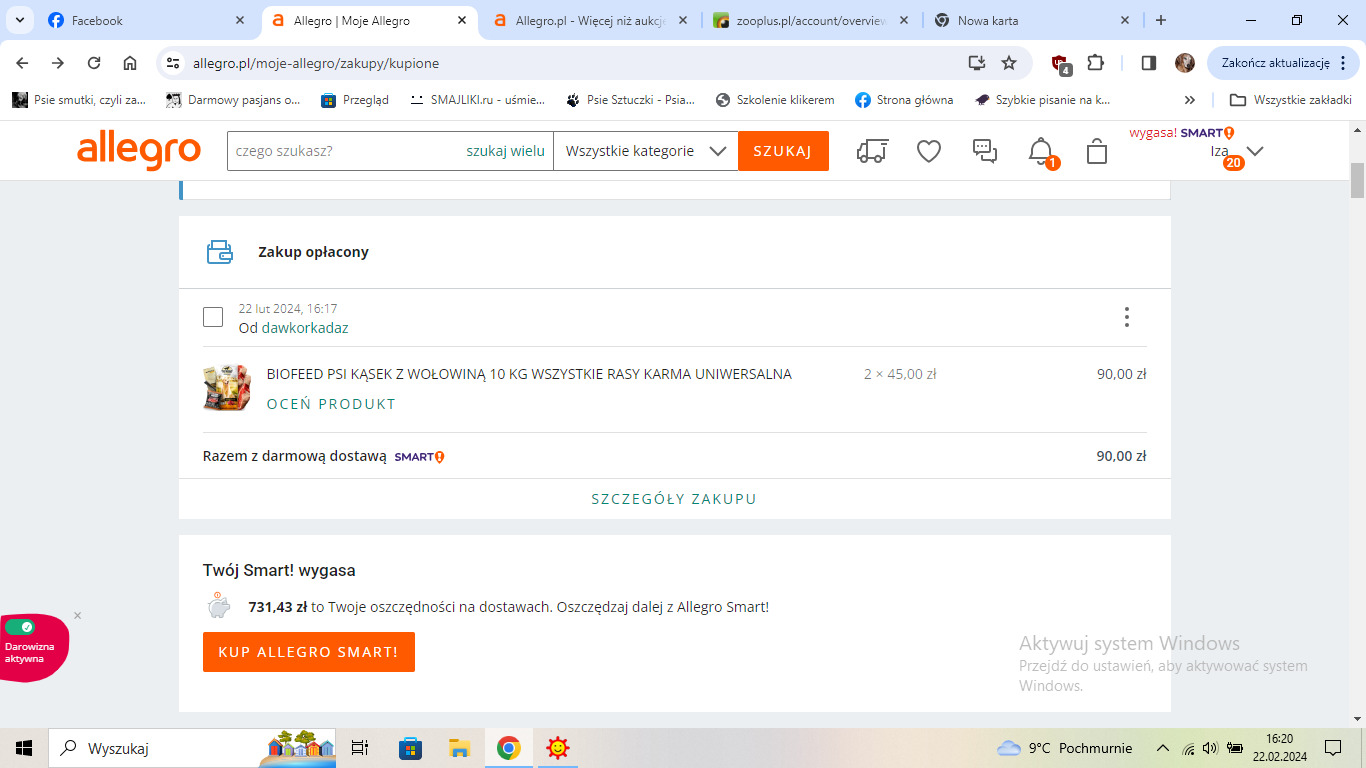1366x768 pixels.
Task: Open Chrome menu via Zakończ aktualizację
Action: coord(1282,63)
